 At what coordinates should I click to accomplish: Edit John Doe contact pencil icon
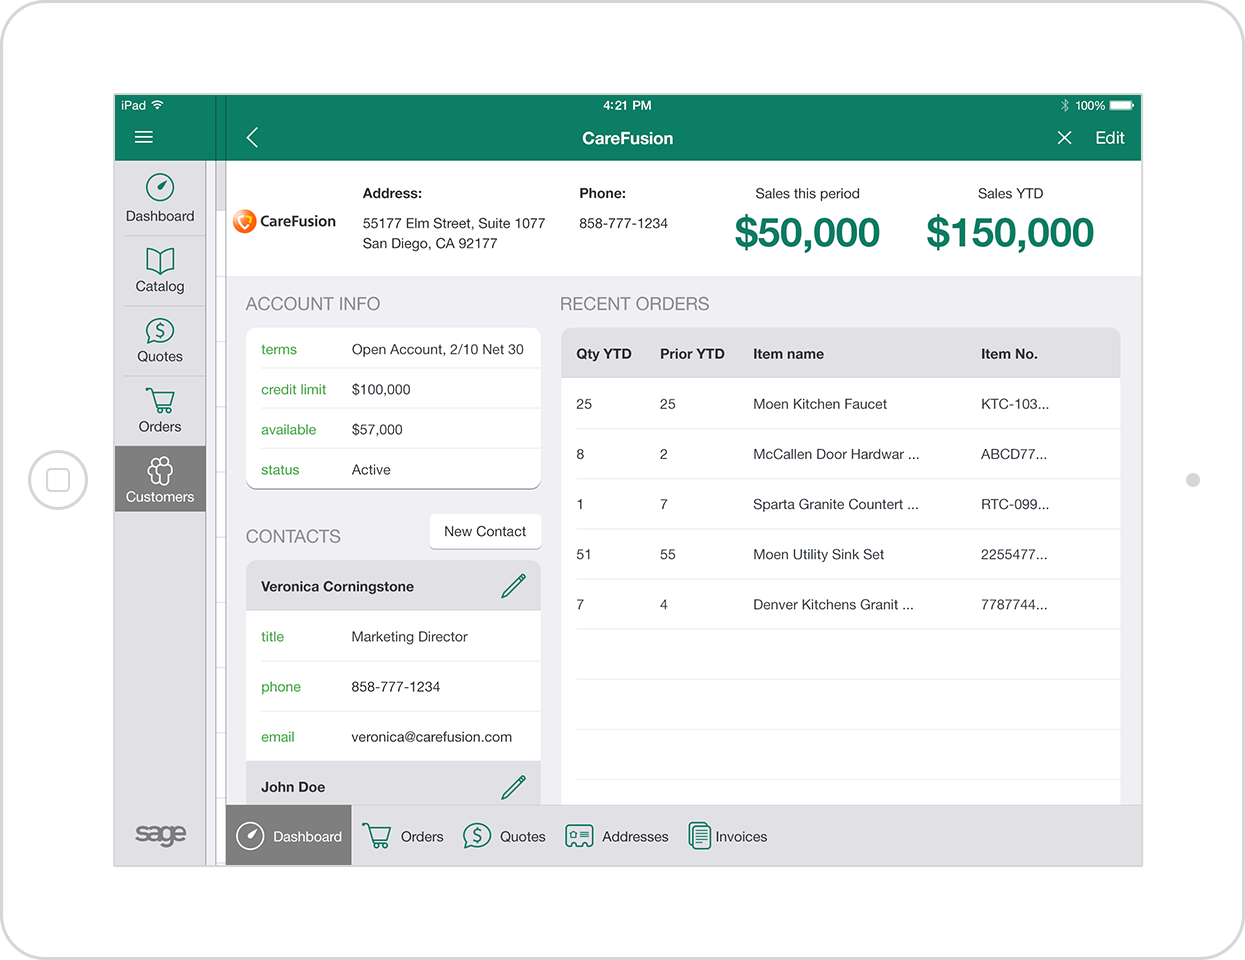pyautogui.click(x=514, y=788)
